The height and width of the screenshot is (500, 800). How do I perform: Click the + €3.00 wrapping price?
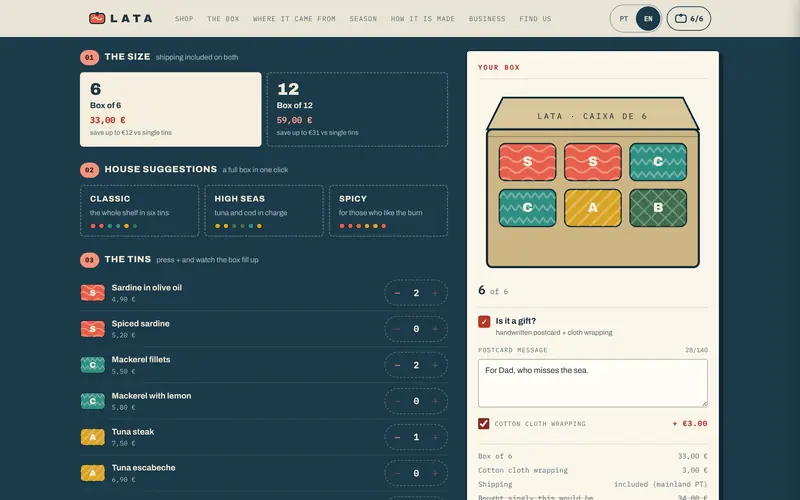point(690,423)
